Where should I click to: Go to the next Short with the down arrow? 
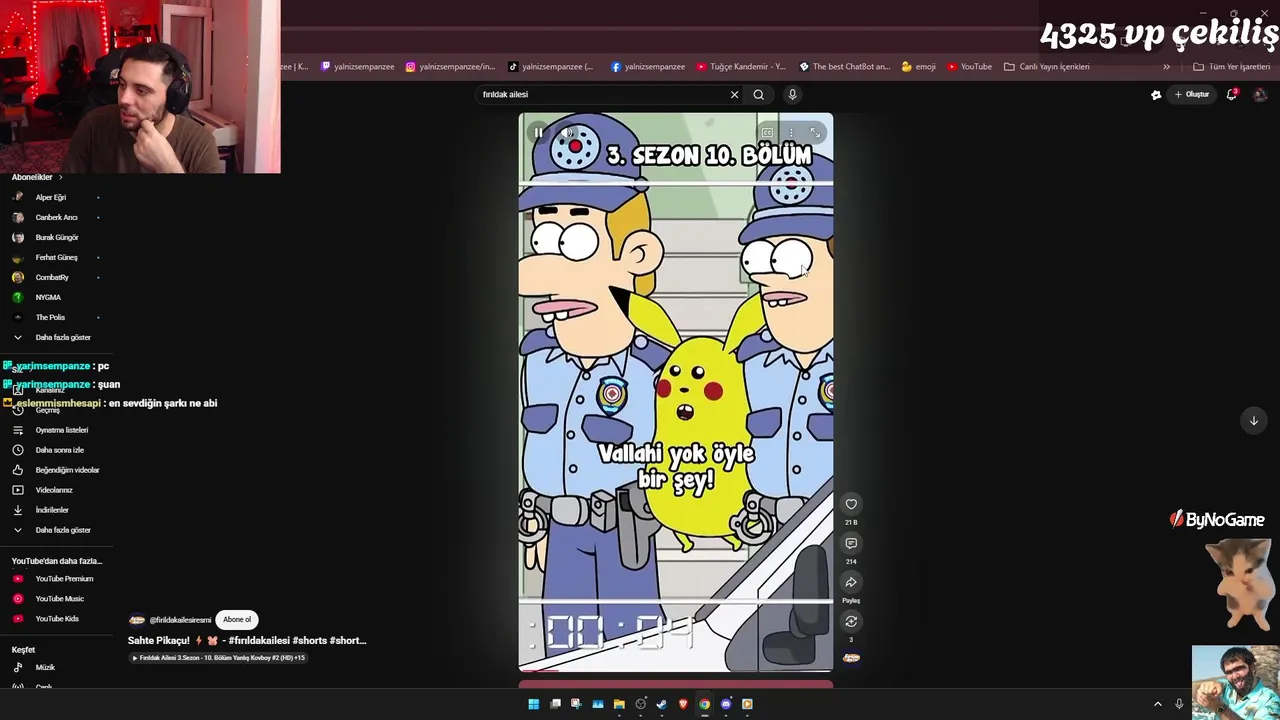(1254, 420)
